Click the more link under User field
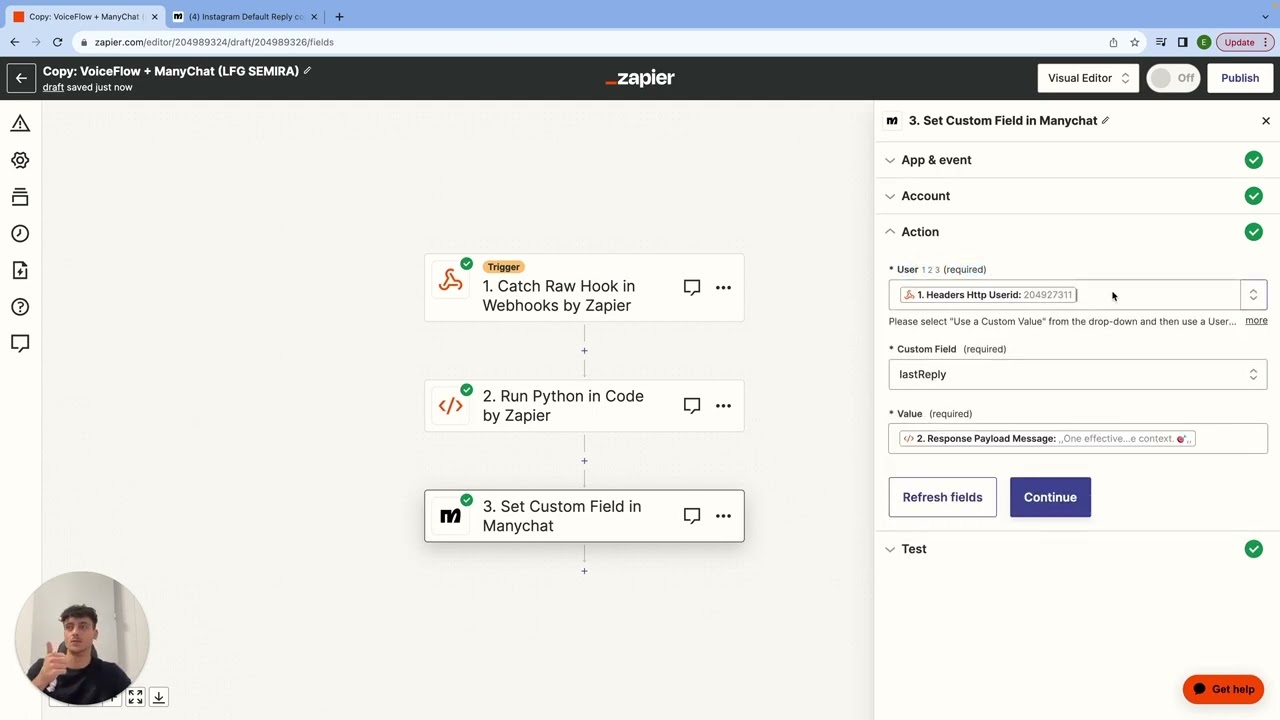Image resolution: width=1280 pixels, height=720 pixels. [x=1256, y=321]
